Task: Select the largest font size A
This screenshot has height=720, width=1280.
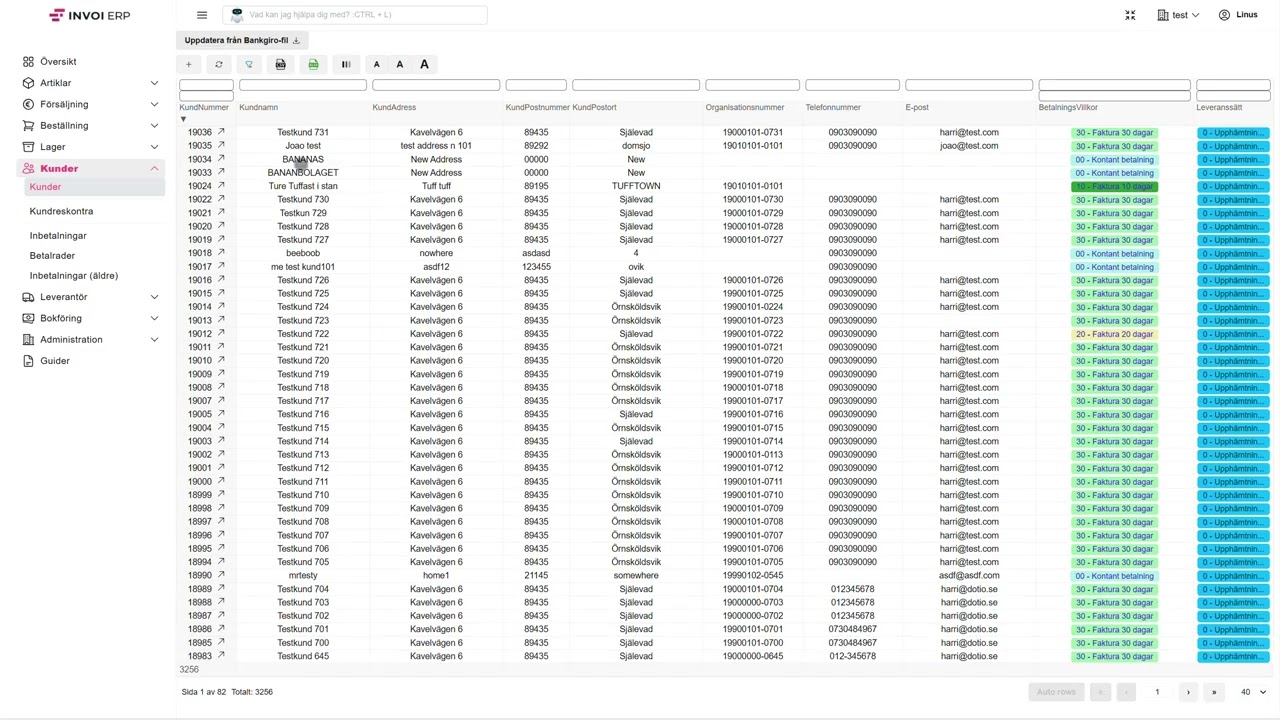Action: 424,65
